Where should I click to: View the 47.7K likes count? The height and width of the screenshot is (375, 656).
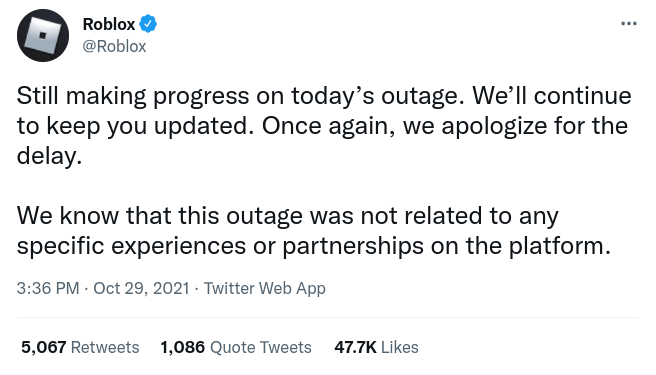tap(355, 347)
